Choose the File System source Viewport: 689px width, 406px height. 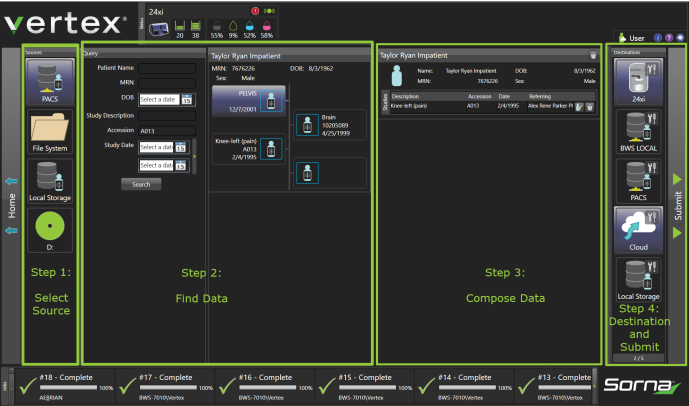pos(48,131)
